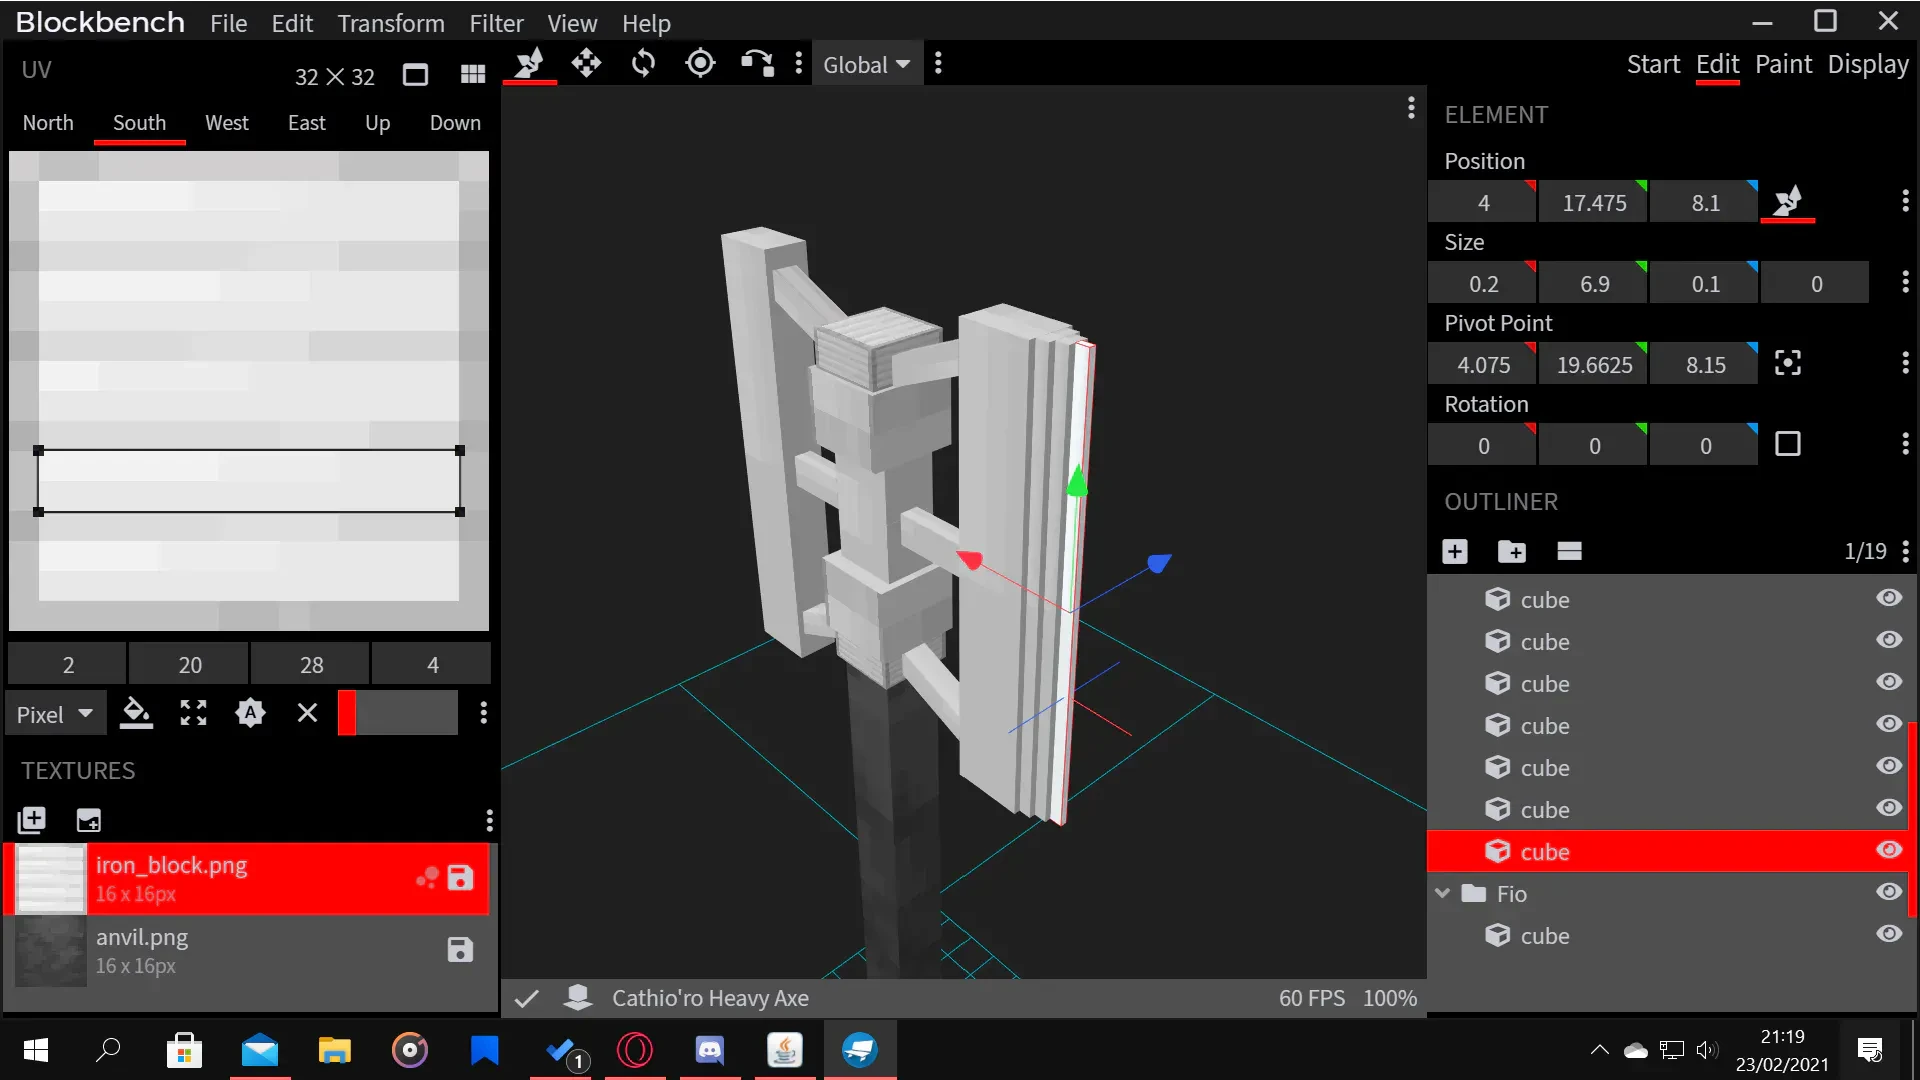Import a texture in Textures panel
Viewport: 1920px width, 1080px height.
[x=32, y=821]
